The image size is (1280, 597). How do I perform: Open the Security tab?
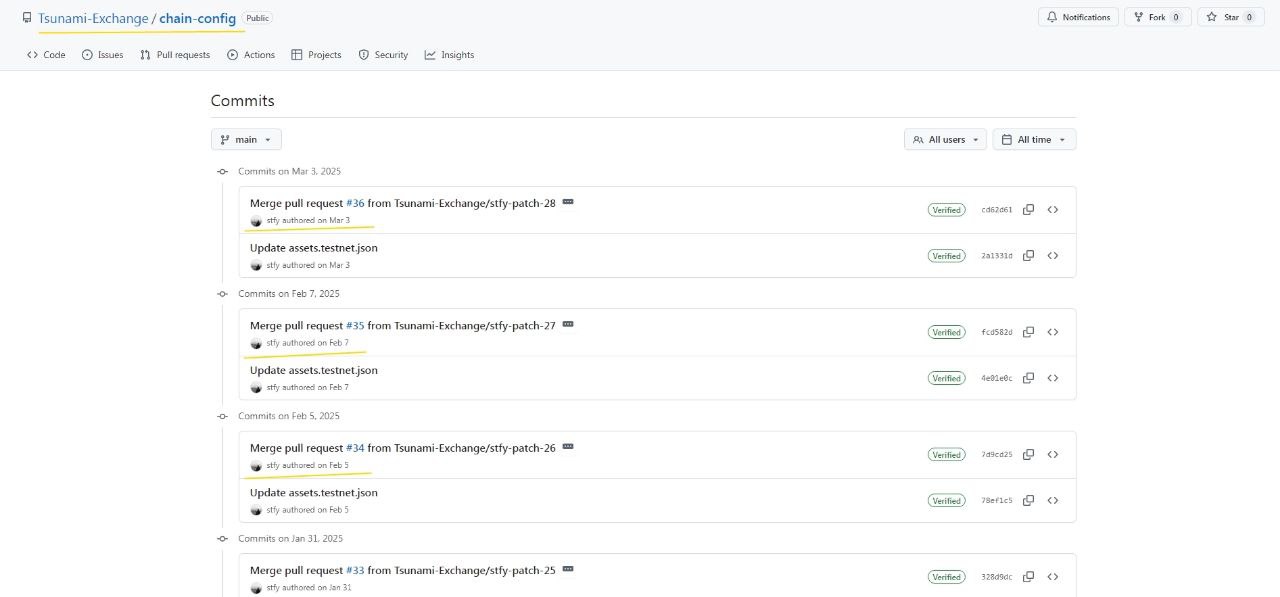[x=383, y=55]
